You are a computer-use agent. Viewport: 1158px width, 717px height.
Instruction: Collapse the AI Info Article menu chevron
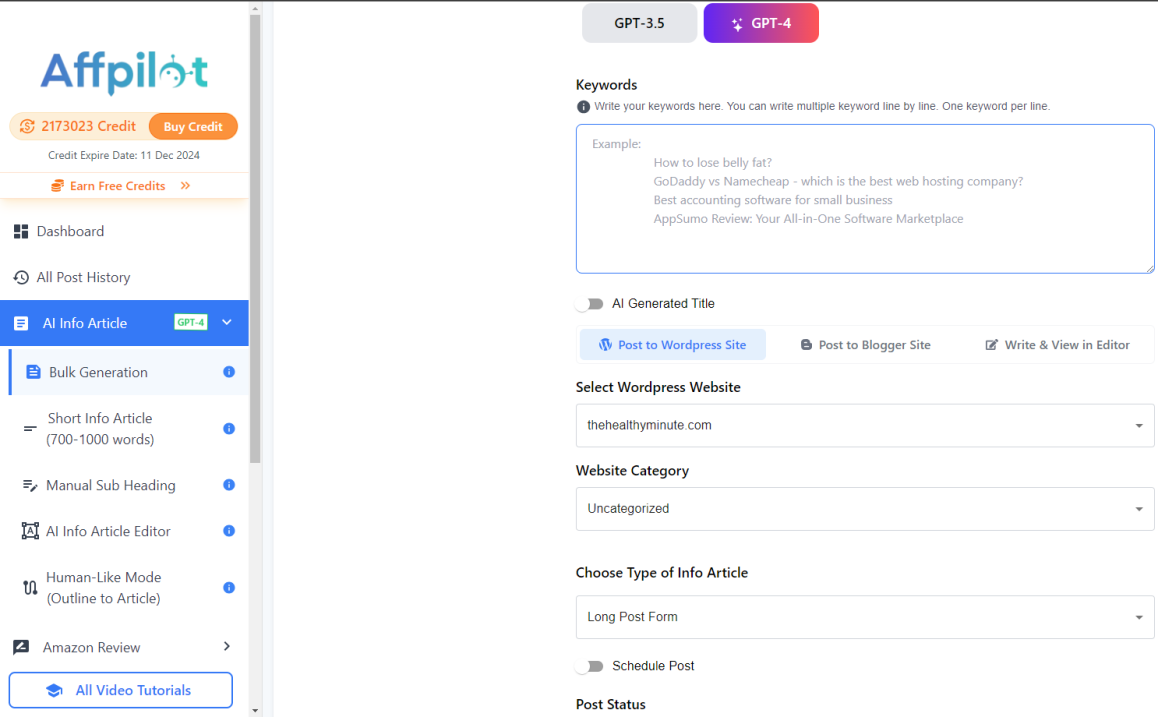(x=227, y=322)
